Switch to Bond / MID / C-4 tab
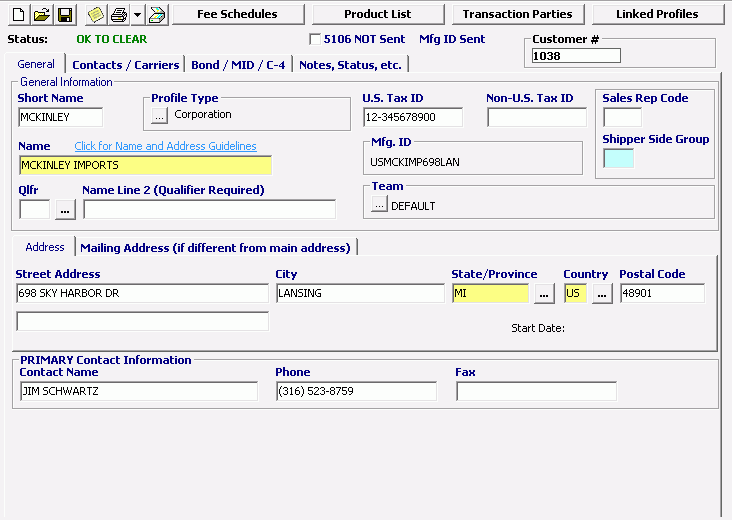Viewport: 732px width, 520px height. pyautogui.click(x=238, y=65)
